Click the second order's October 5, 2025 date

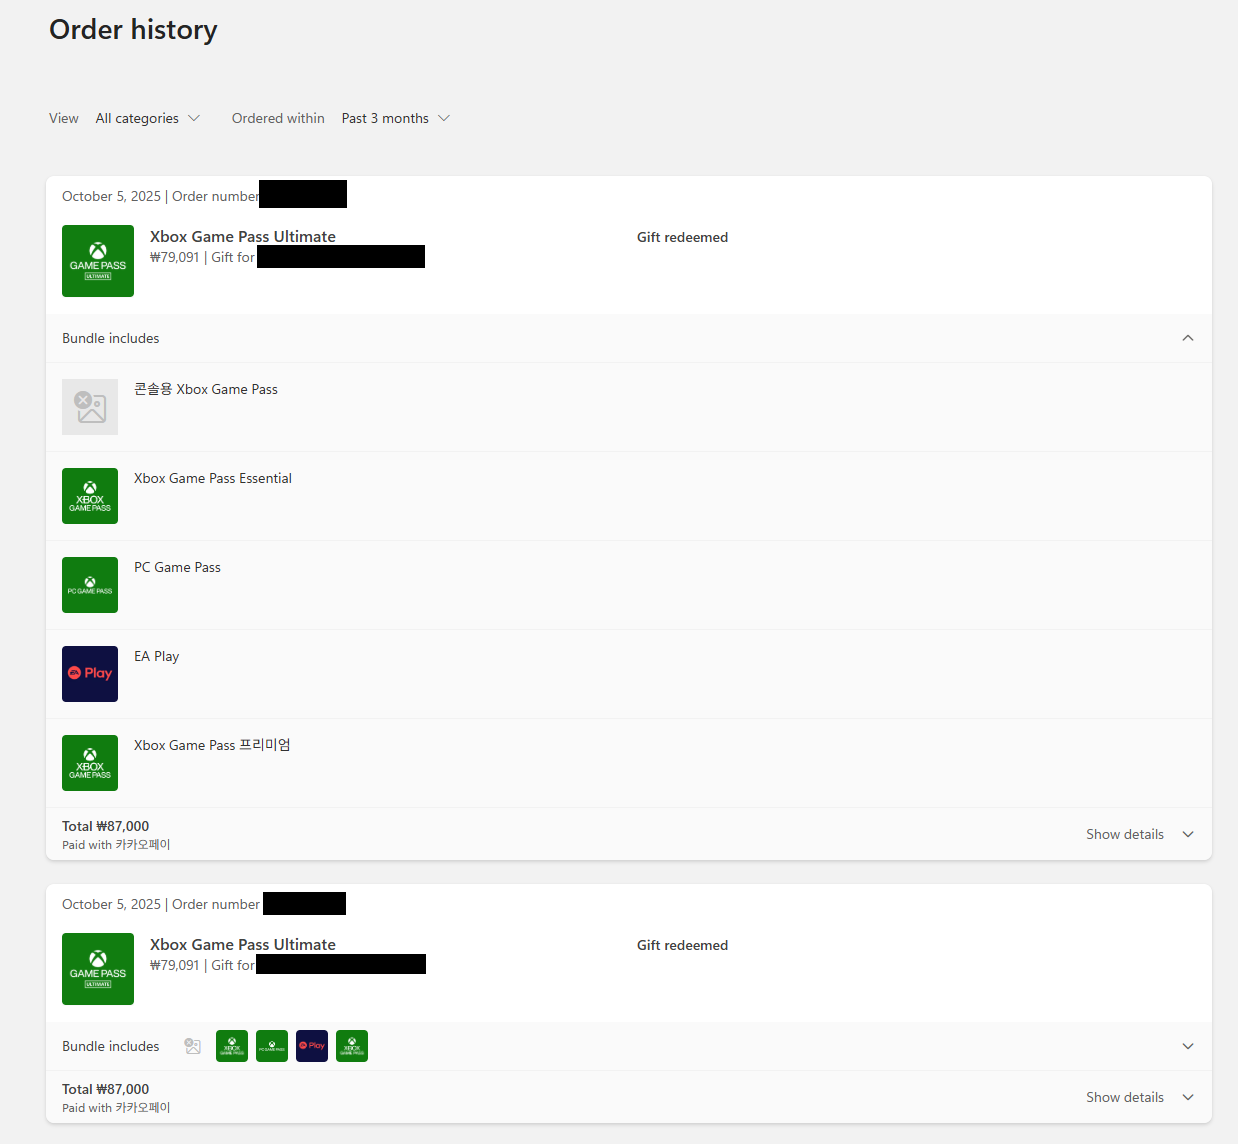tap(111, 904)
